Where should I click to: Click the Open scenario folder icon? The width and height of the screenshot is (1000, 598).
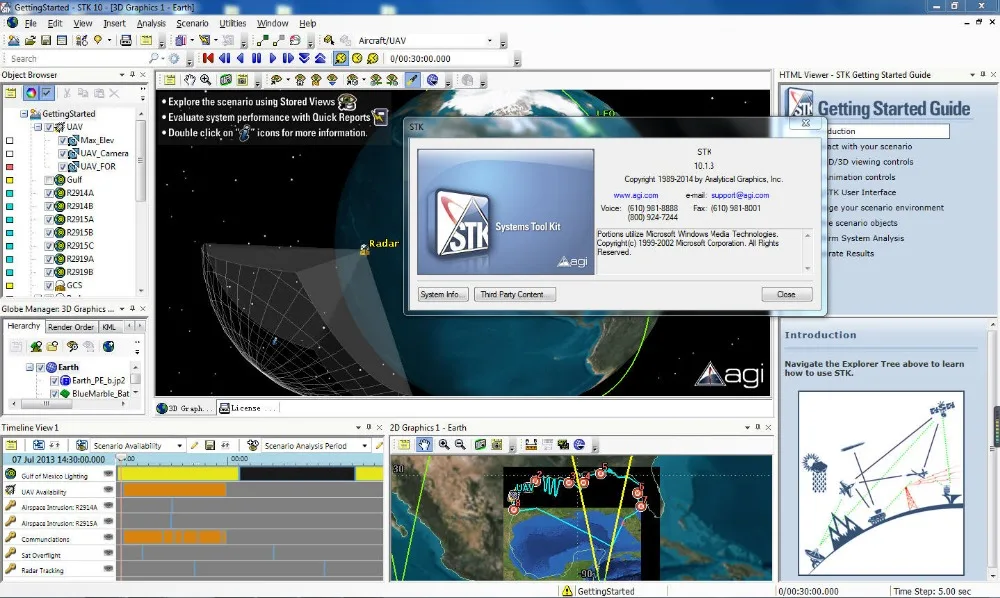[30, 40]
